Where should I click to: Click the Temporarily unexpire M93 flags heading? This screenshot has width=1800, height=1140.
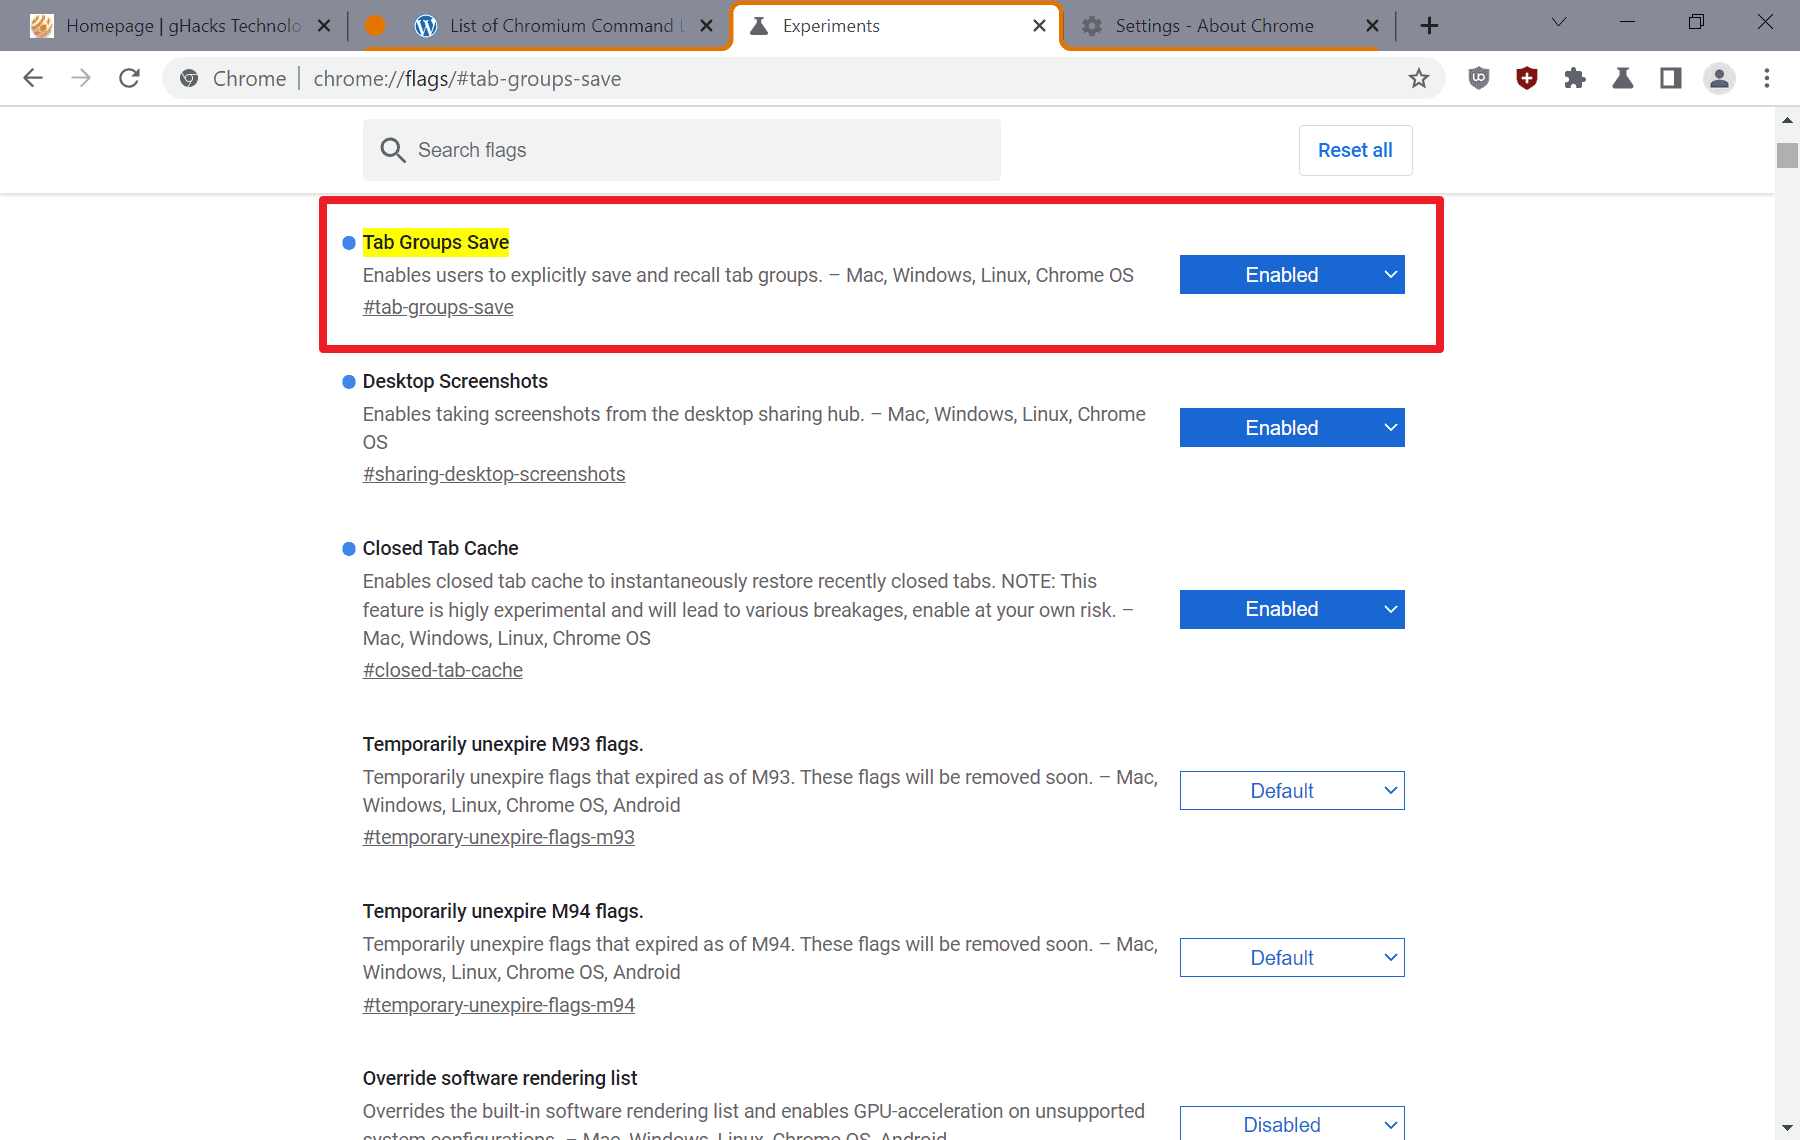click(x=503, y=744)
